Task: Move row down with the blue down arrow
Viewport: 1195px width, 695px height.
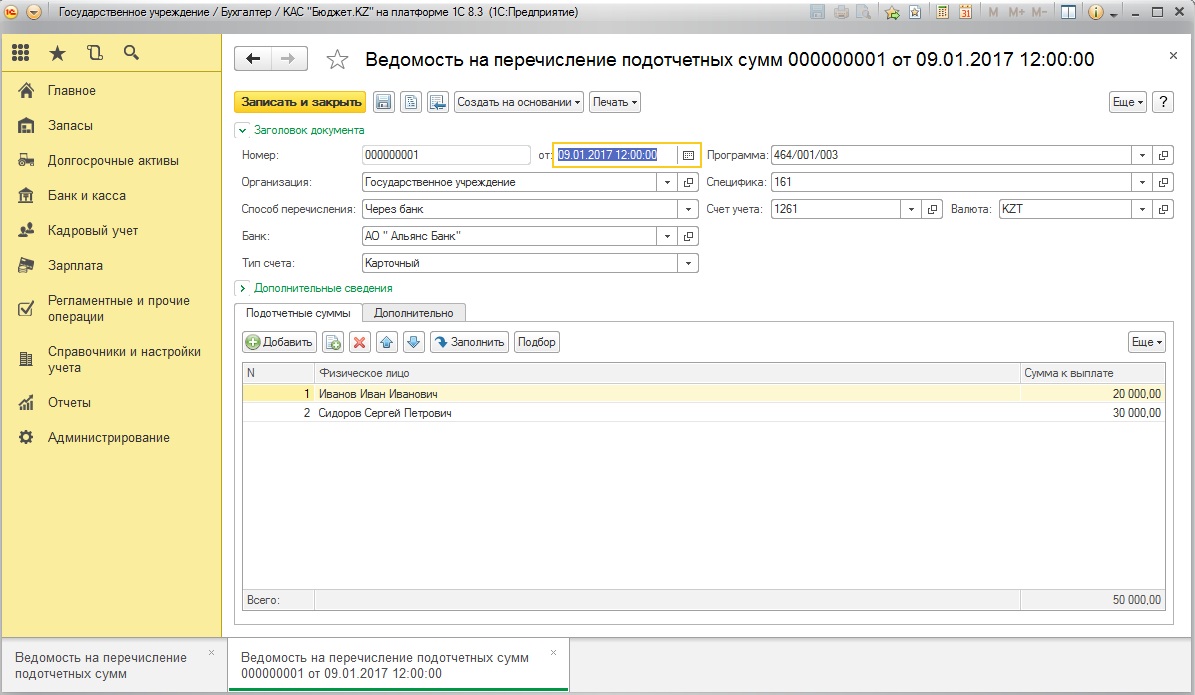Action: (x=414, y=342)
